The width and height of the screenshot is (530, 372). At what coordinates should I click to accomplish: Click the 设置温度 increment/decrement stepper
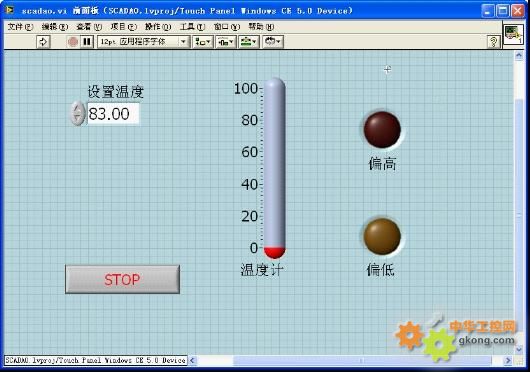(78, 114)
